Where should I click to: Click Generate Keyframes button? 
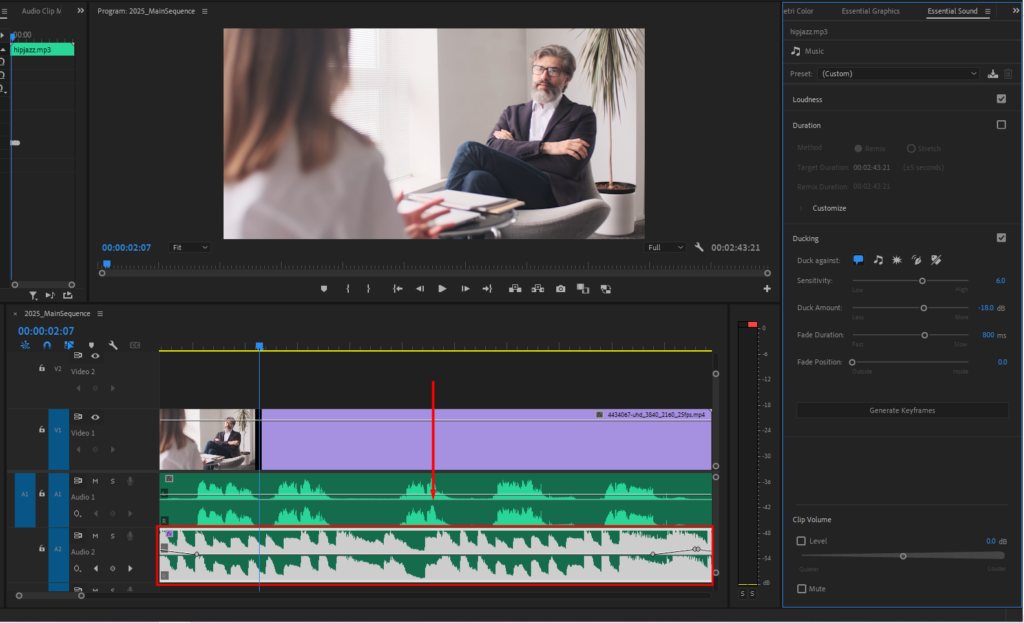pyautogui.click(x=902, y=411)
